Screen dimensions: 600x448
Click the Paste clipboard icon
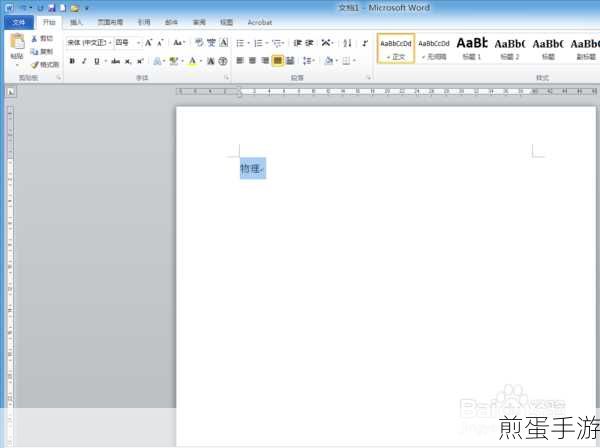(17, 41)
